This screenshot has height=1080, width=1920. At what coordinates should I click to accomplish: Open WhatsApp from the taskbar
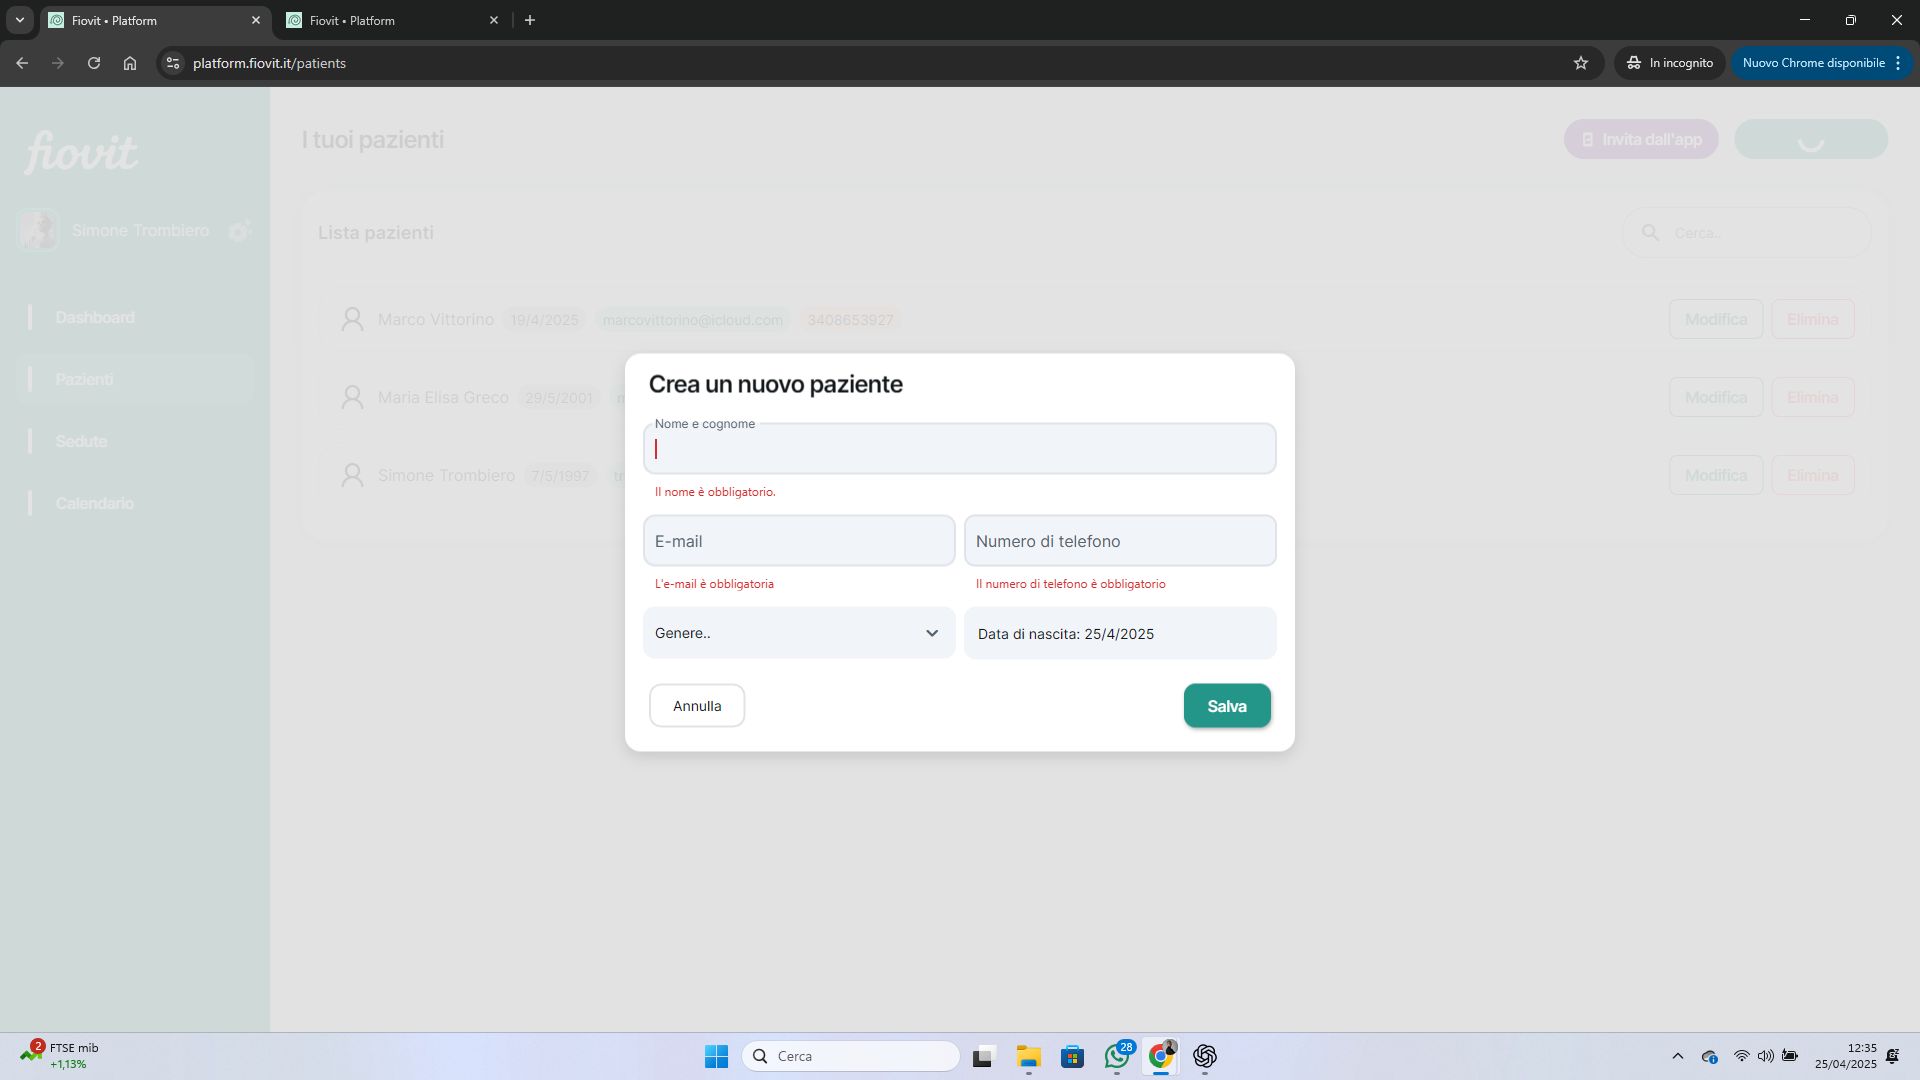1117,1056
